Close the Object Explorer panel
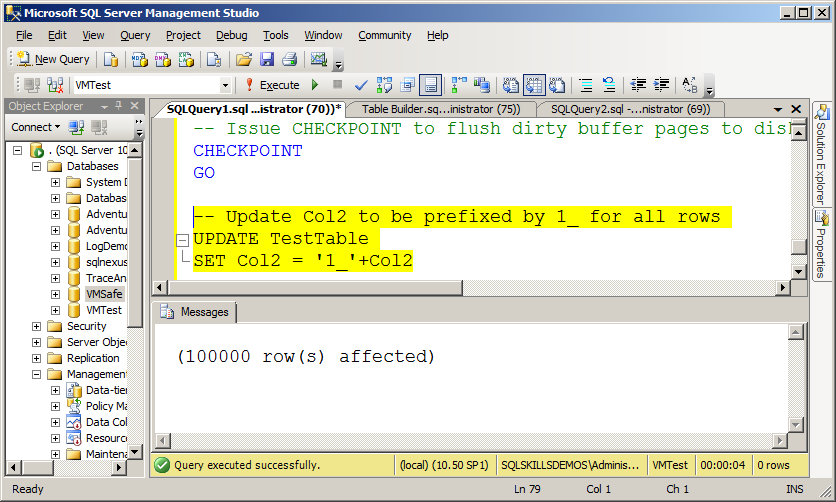 134,106
